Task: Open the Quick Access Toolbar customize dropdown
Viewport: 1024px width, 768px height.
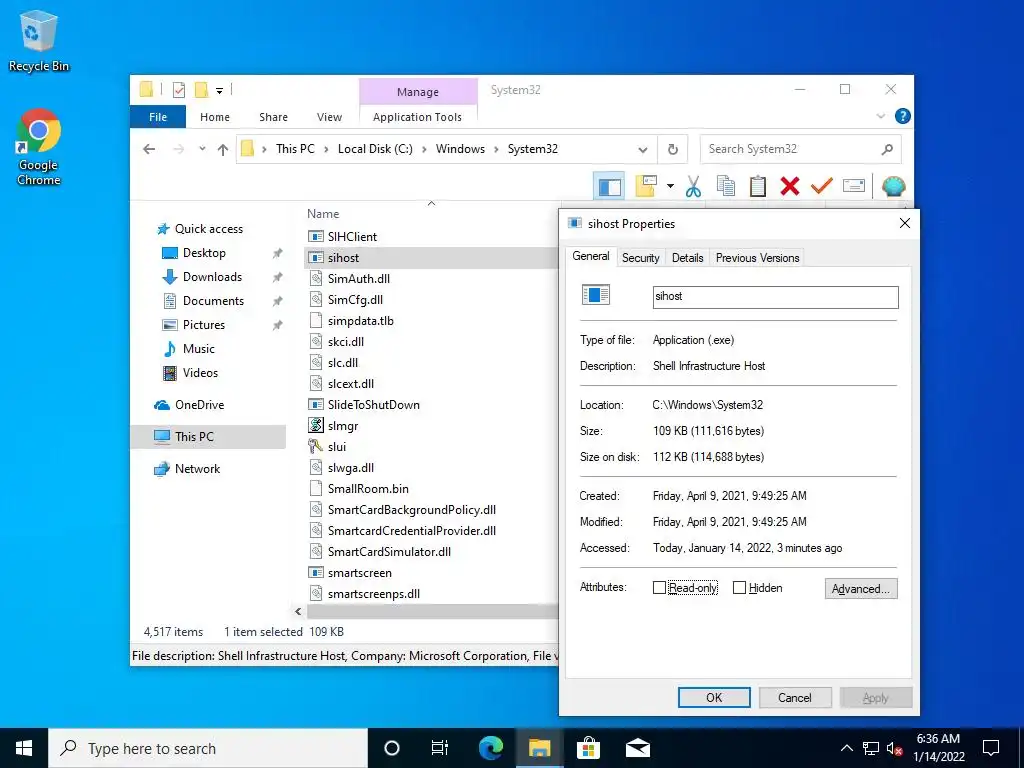Action: coord(219,91)
